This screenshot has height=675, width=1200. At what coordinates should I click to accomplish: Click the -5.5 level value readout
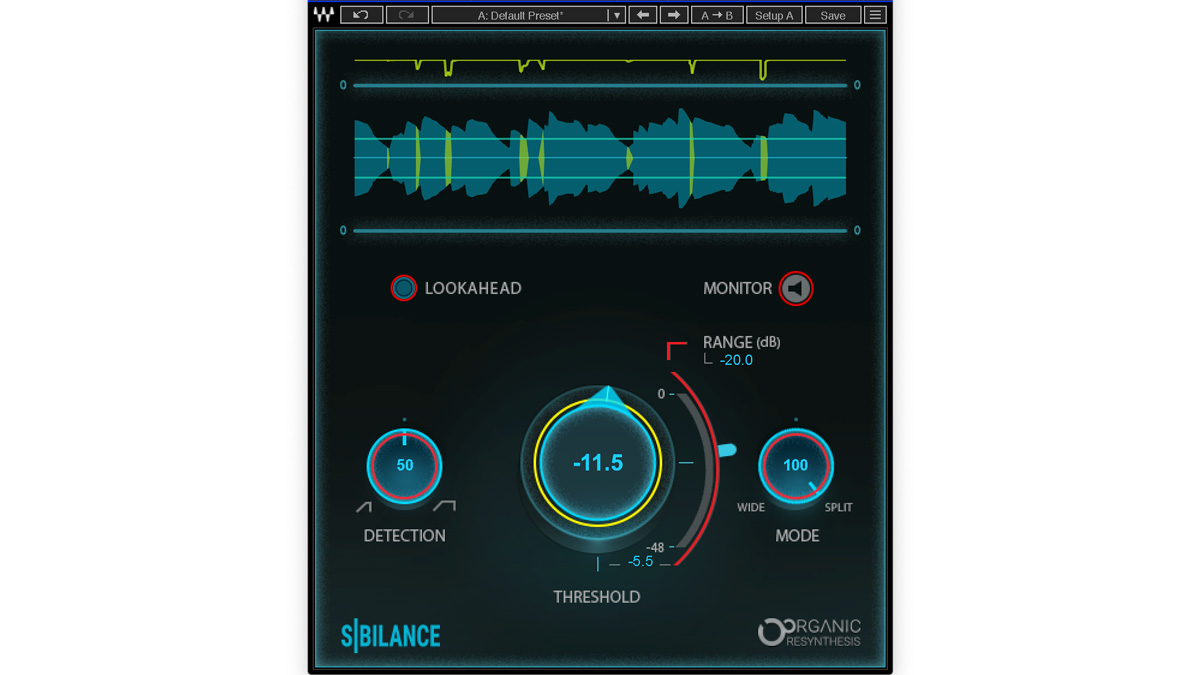coord(640,562)
